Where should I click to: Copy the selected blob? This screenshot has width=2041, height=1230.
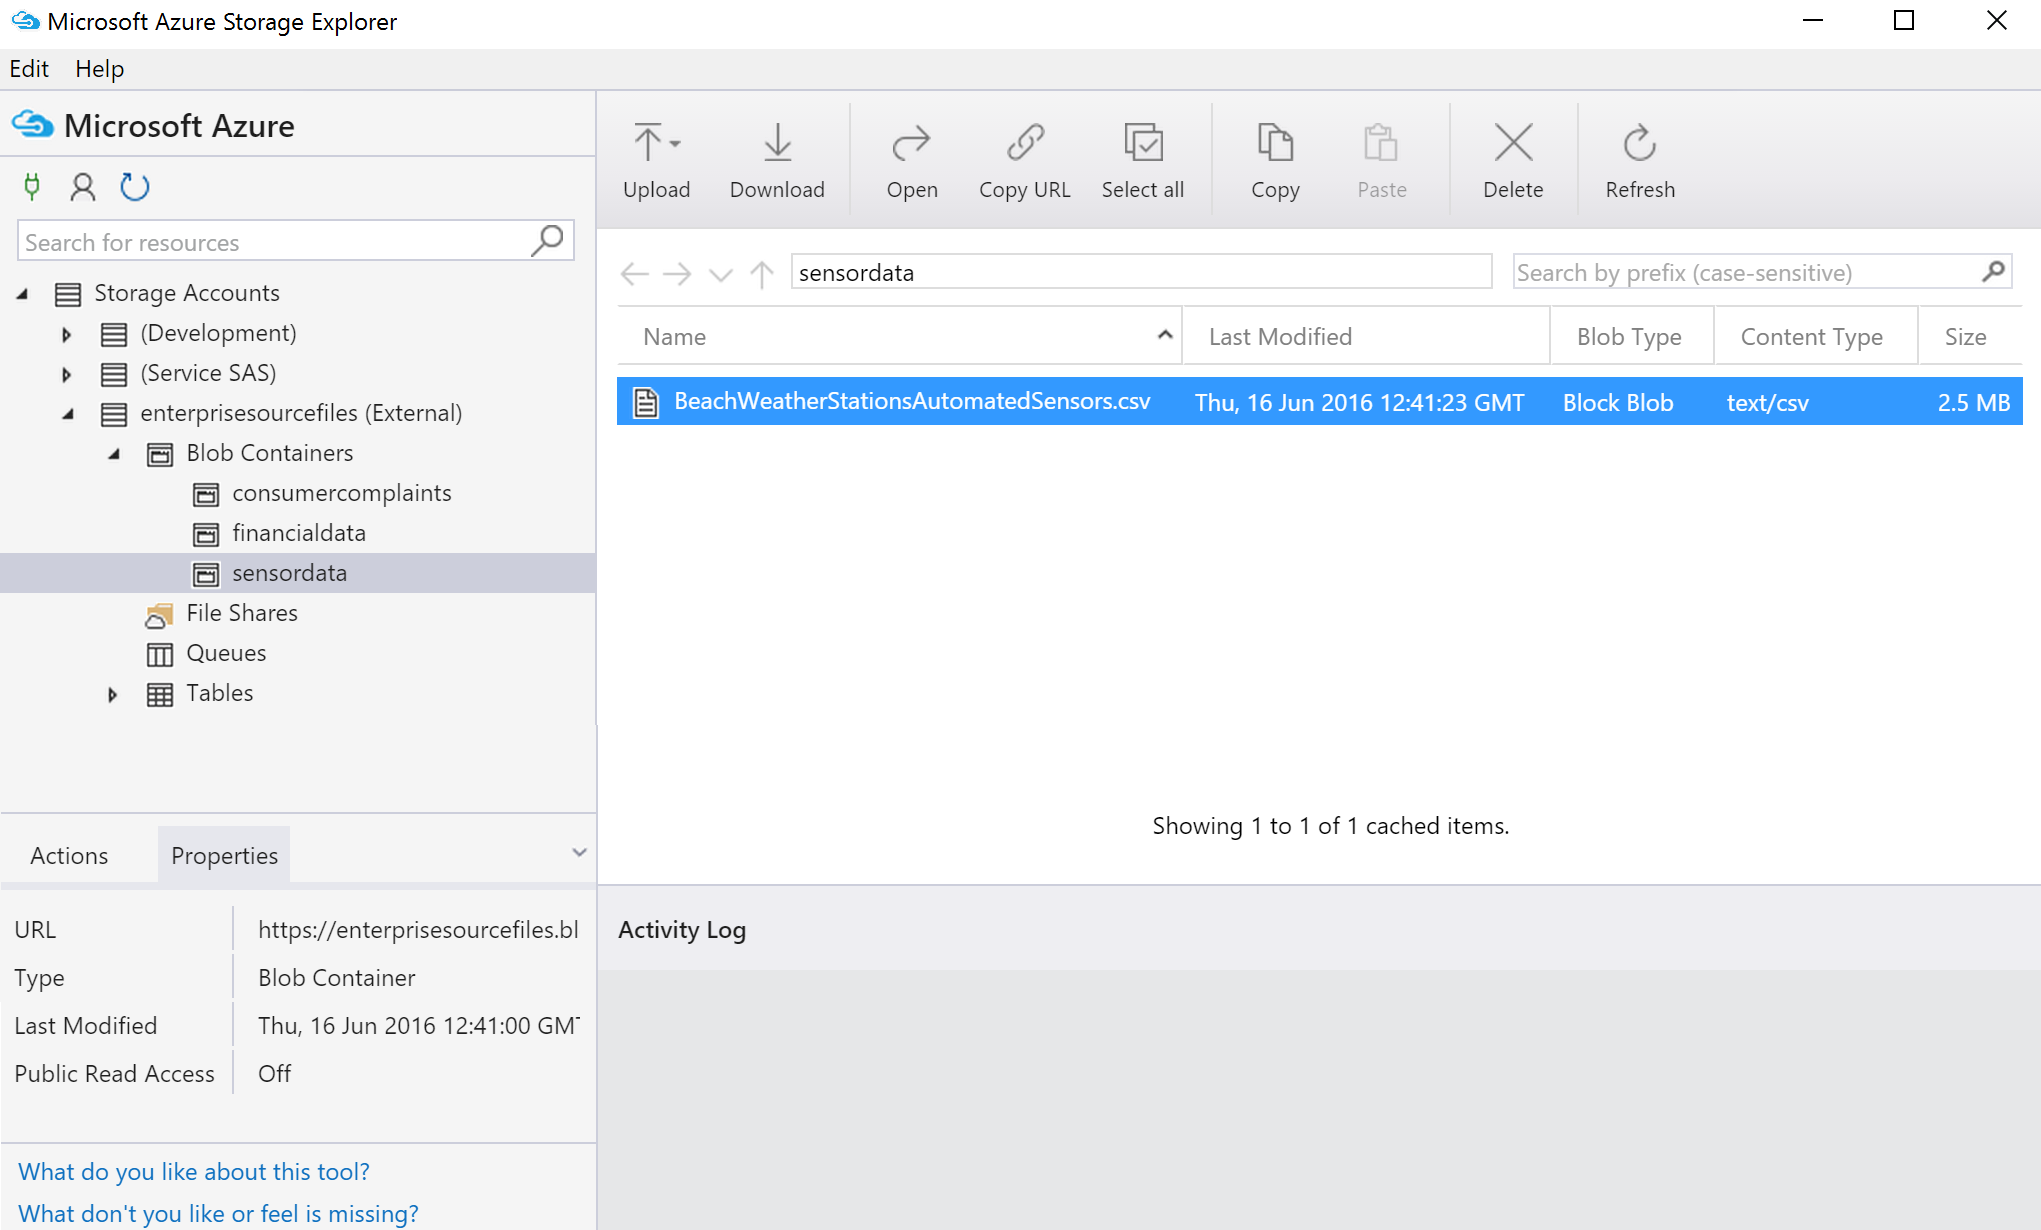click(1275, 160)
